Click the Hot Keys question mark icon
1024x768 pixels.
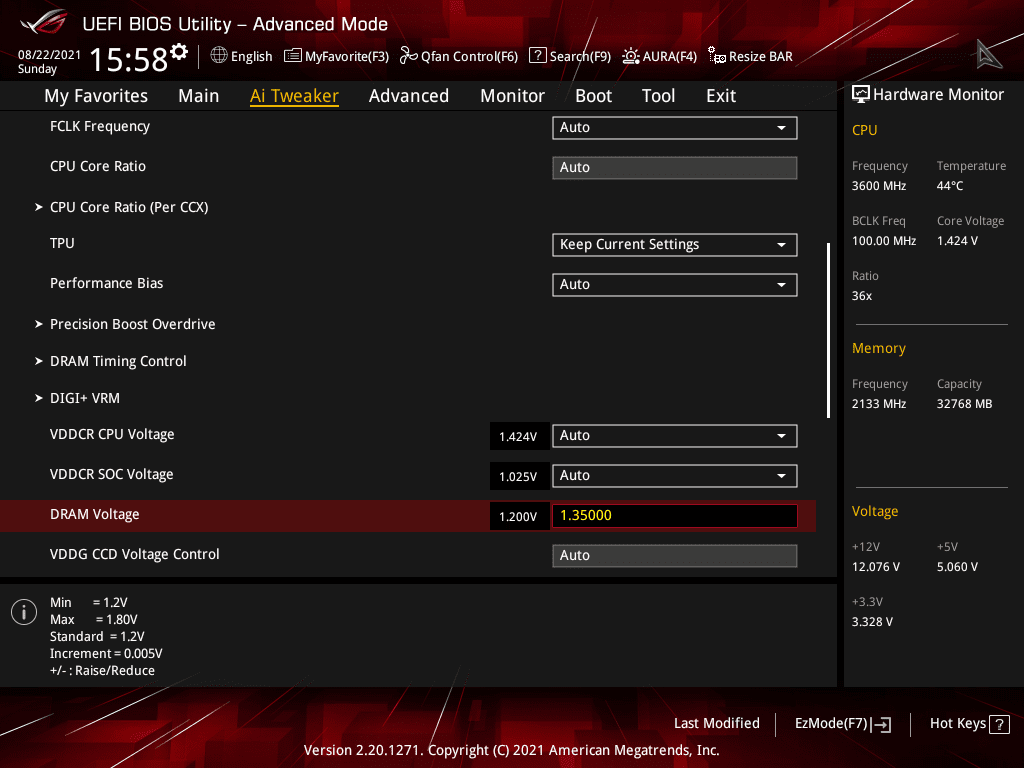click(999, 724)
